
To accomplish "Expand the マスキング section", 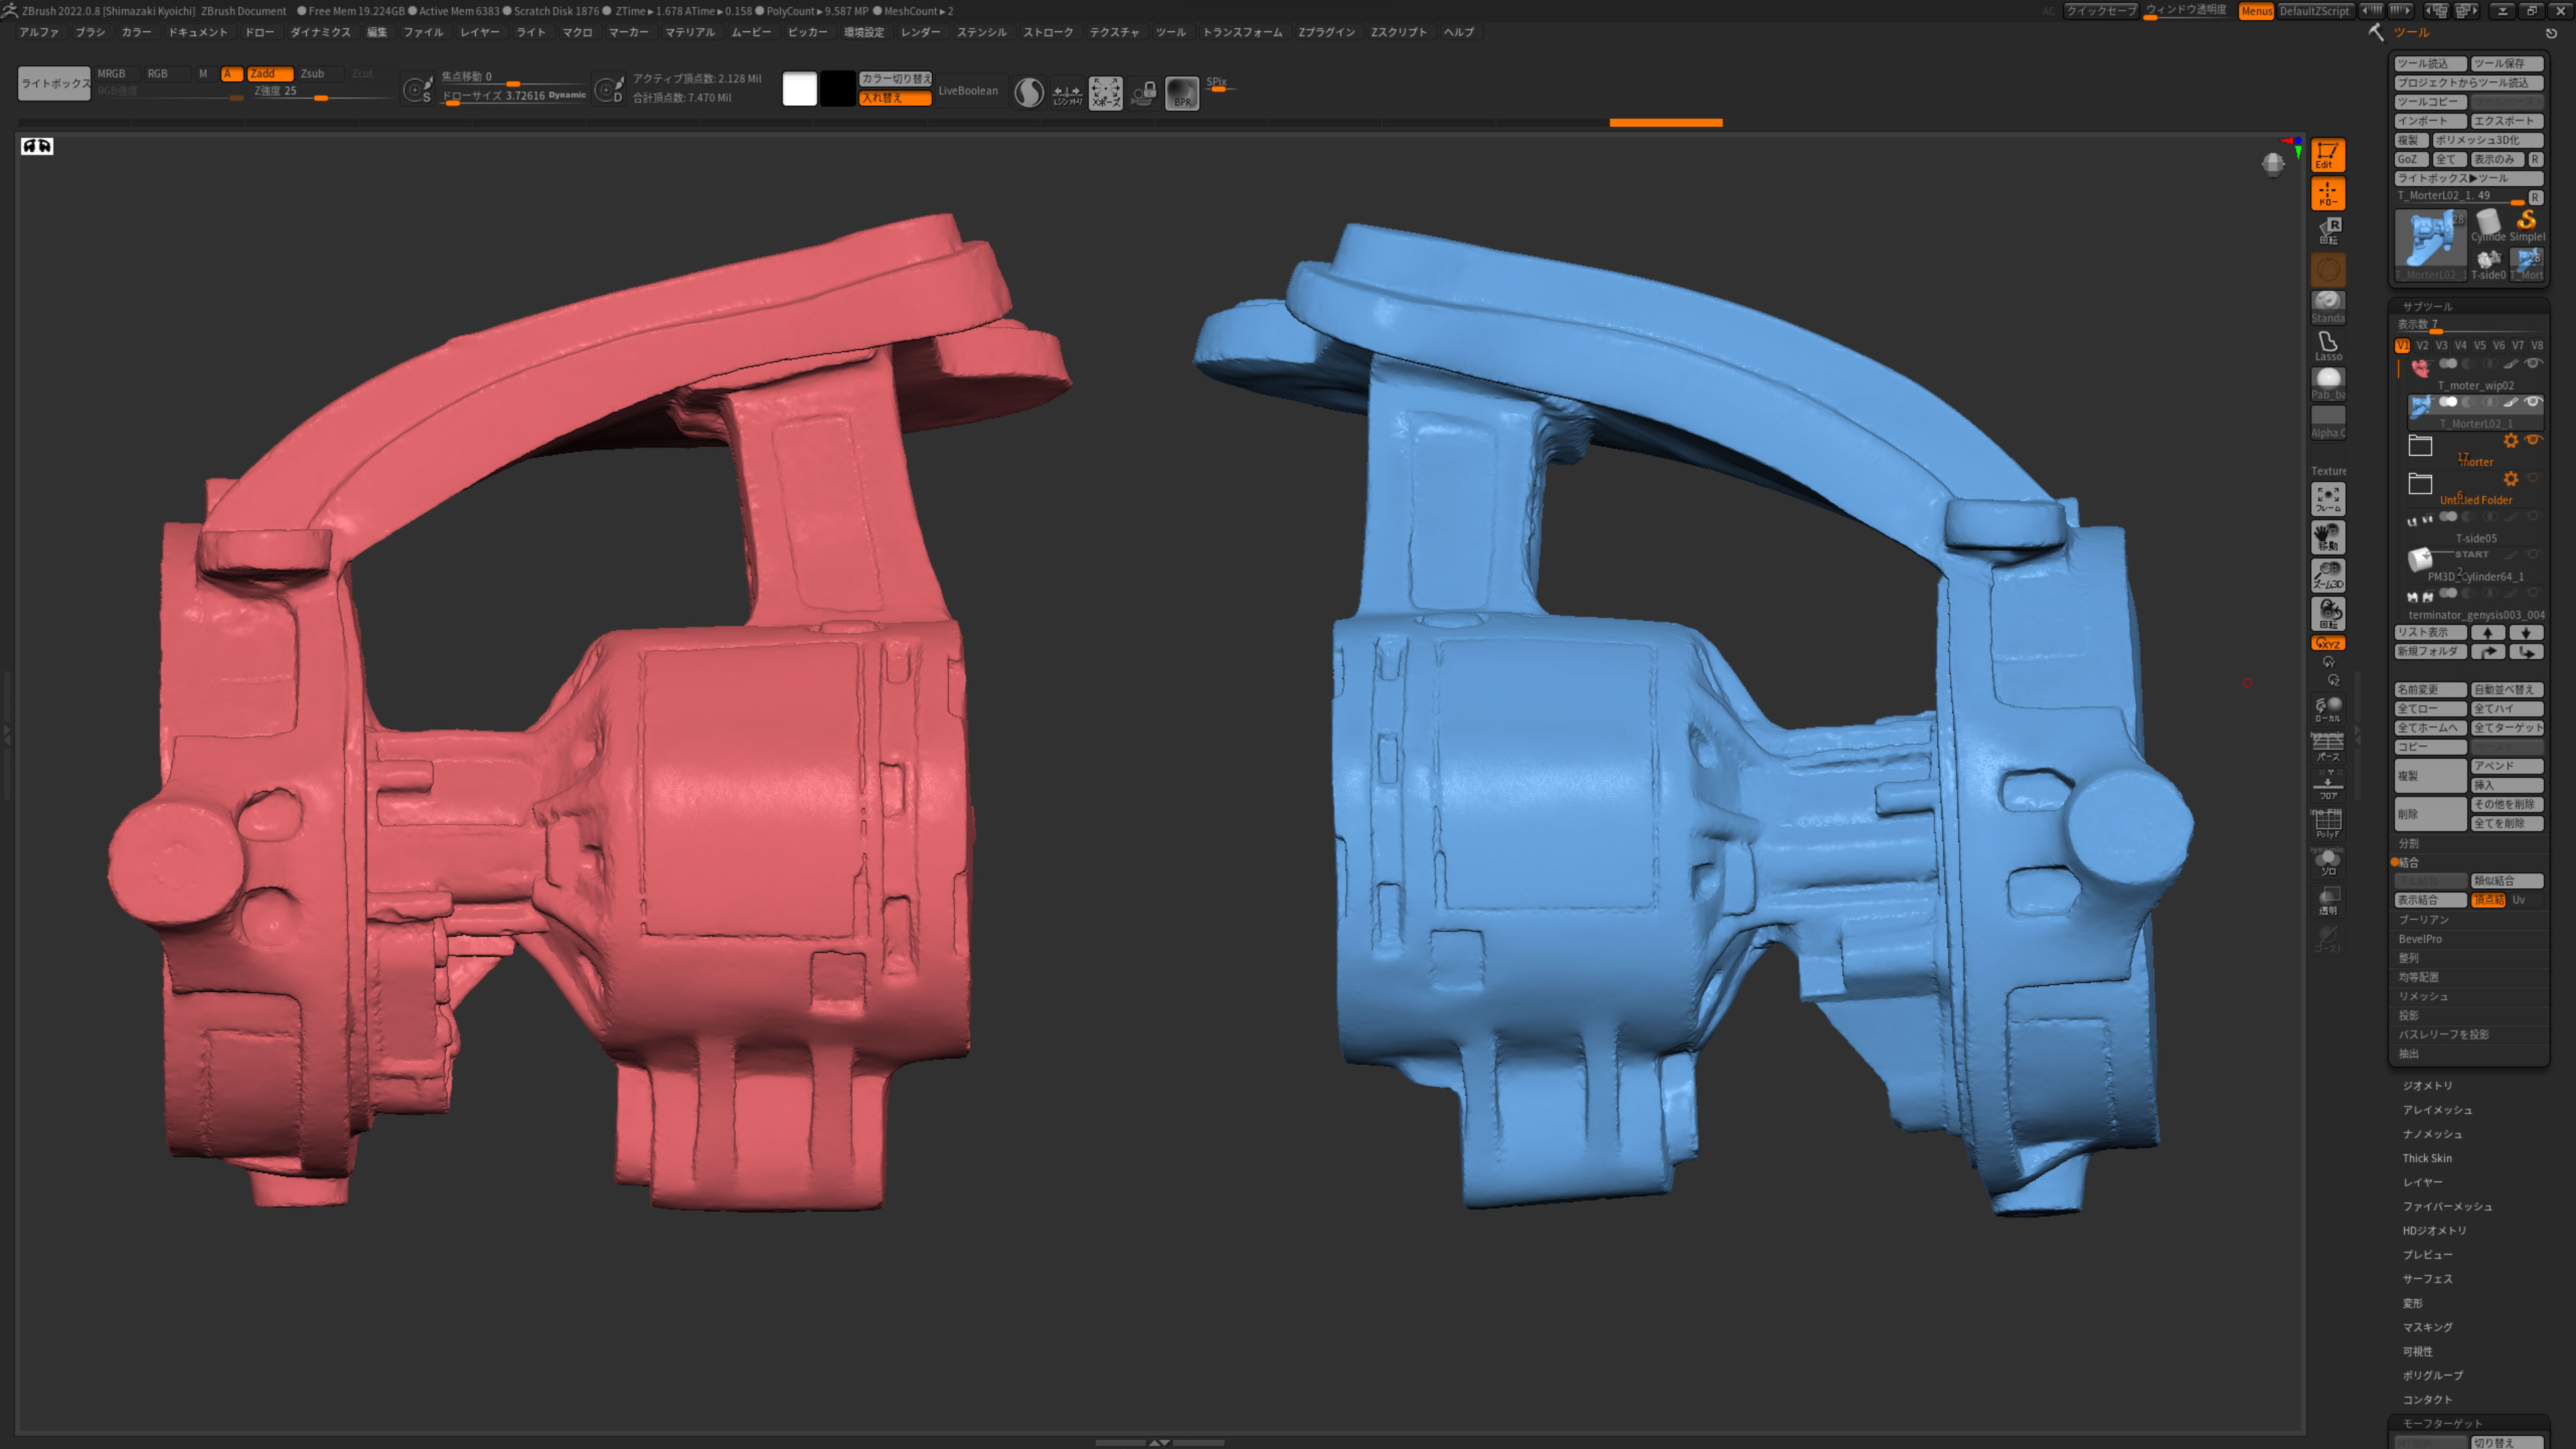I will pyautogui.click(x=2427, y=1327).
